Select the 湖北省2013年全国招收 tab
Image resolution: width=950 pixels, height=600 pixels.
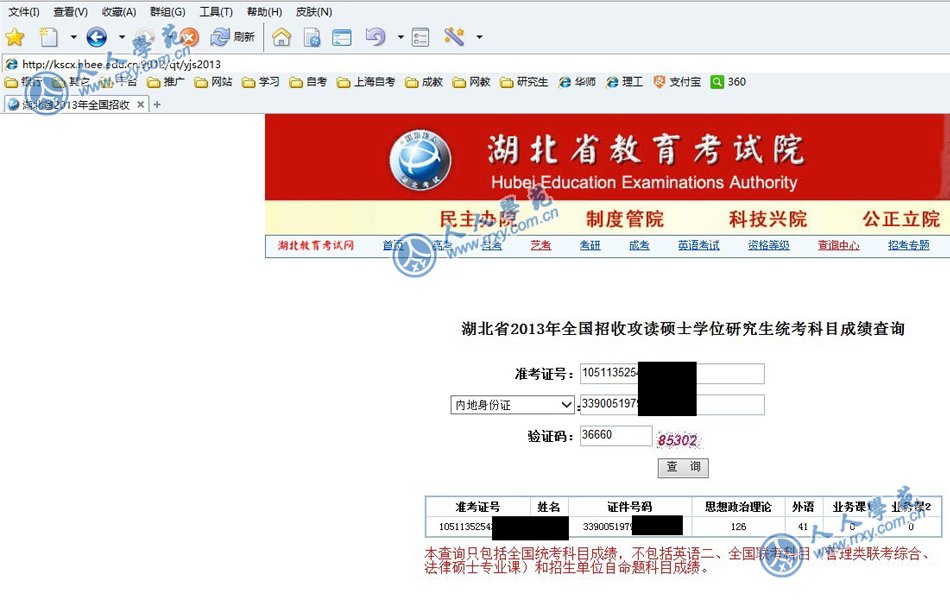tap(75, 105)
